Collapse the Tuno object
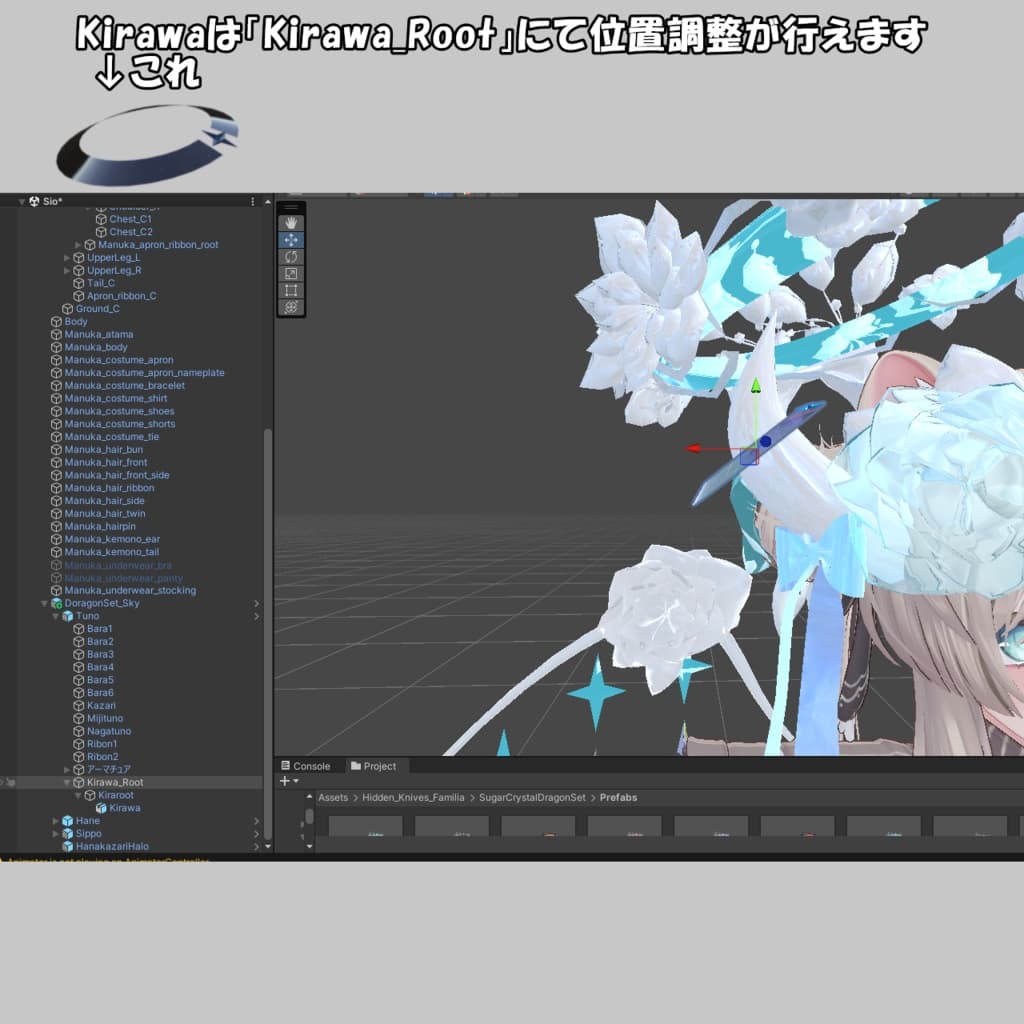1024x1024 pixels. [x=56, y=616]
